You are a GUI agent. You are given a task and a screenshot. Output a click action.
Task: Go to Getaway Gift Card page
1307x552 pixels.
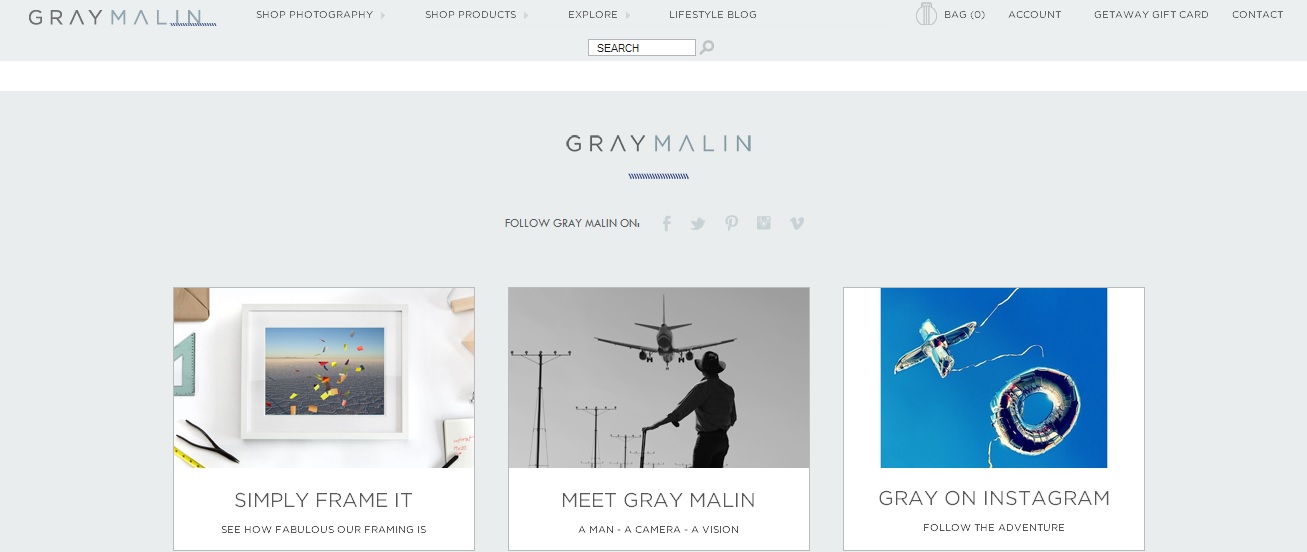pyautogui.click(x=1151, y=15)
